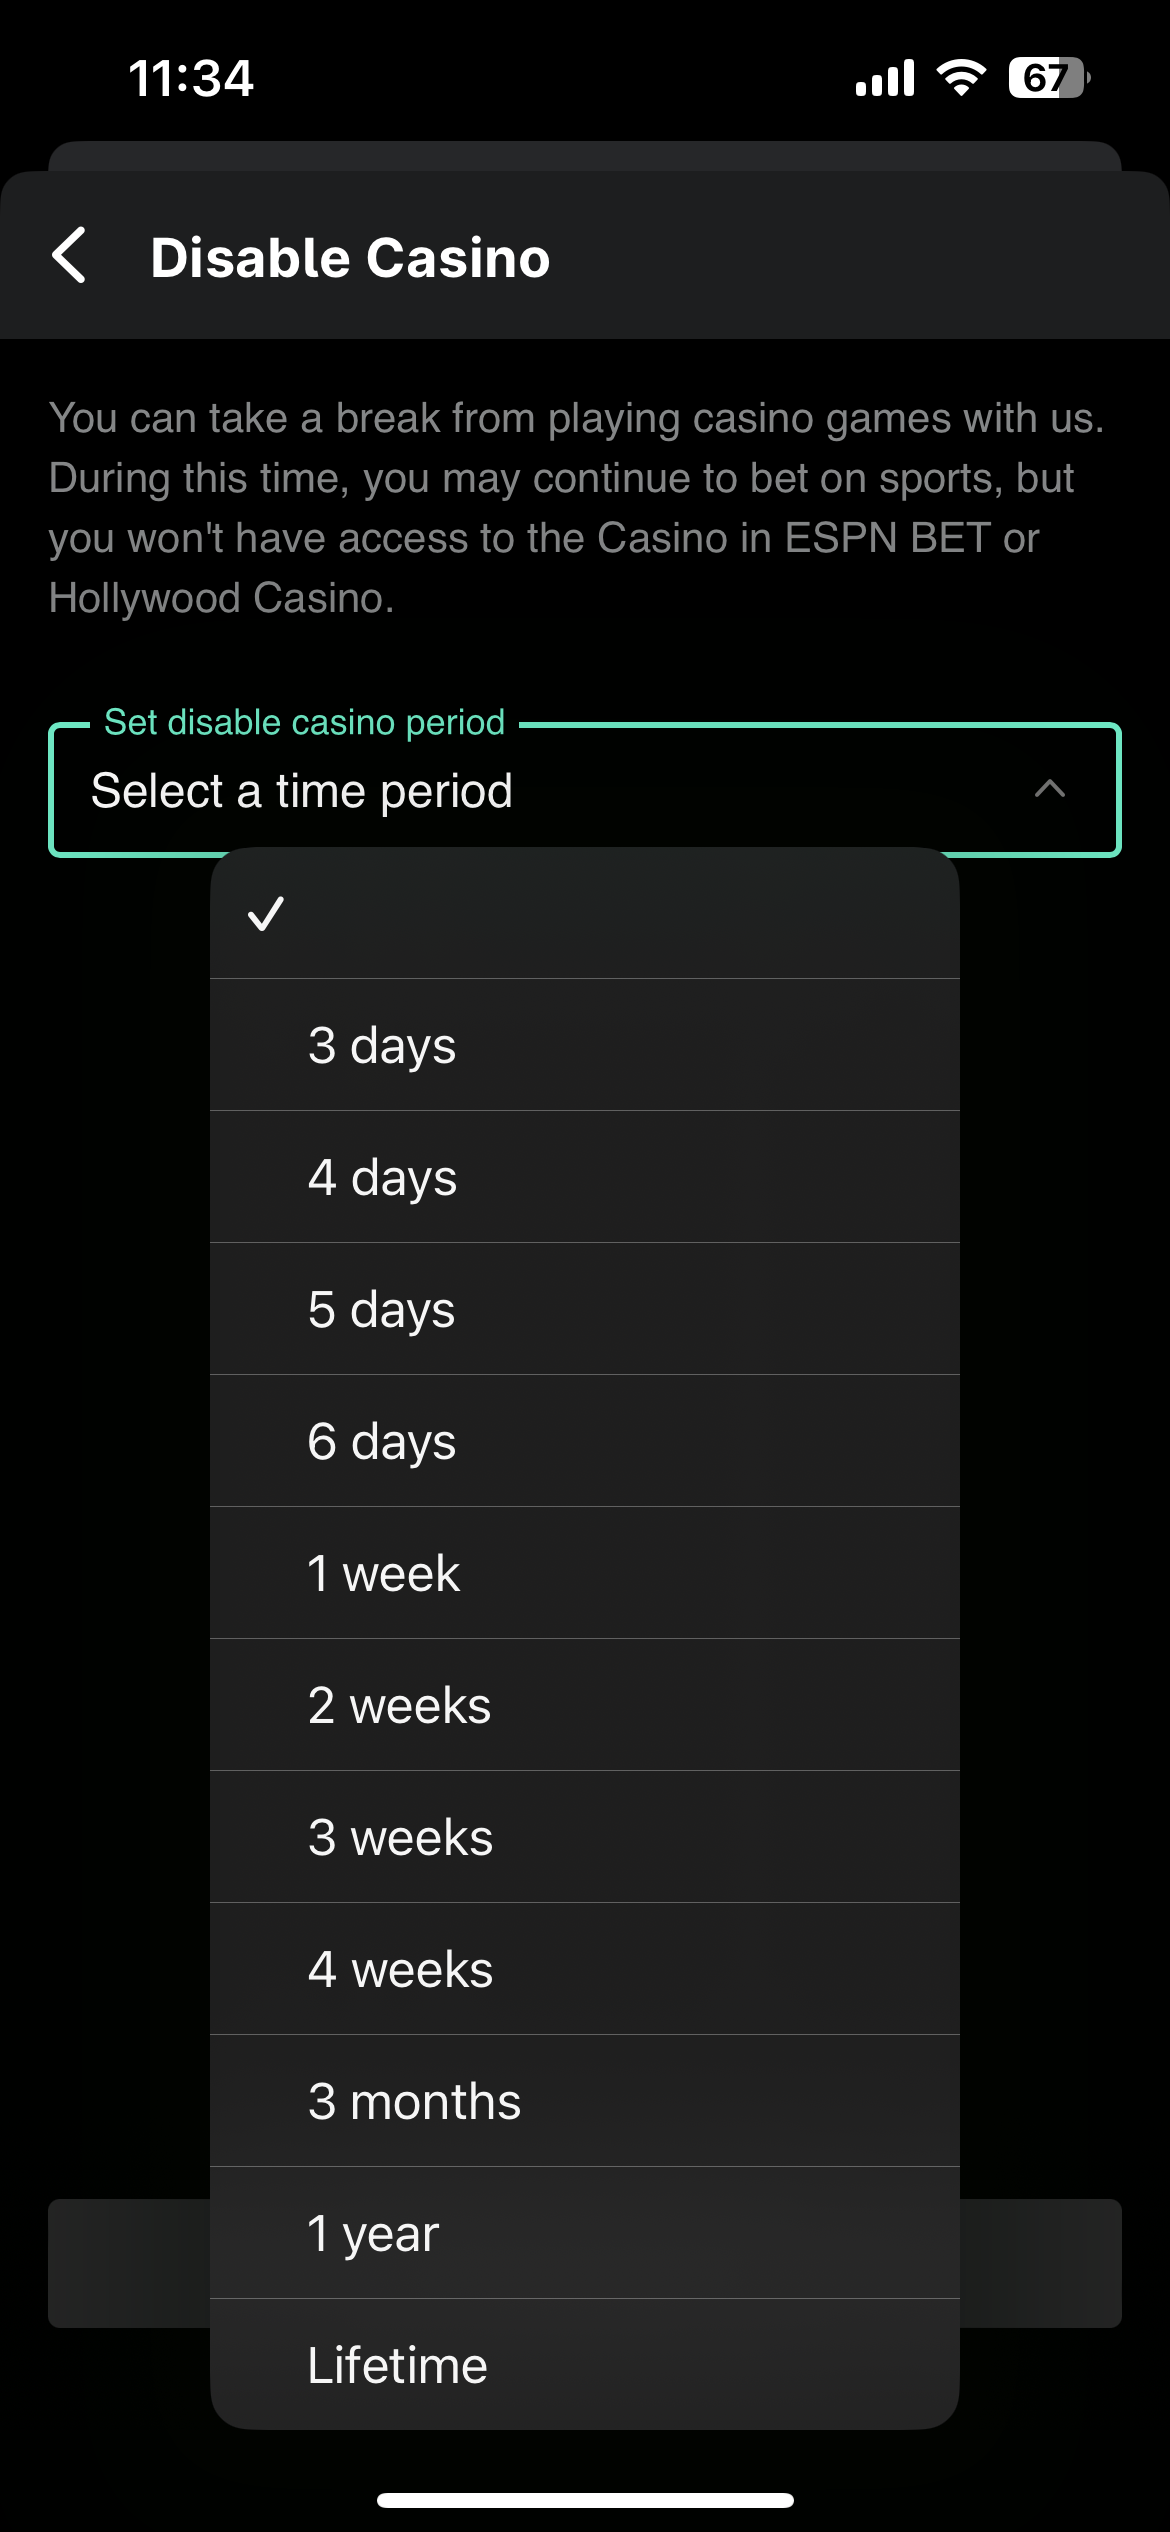Tap the battery indicator icon
The image size is (1170, 2532).
1048,78
